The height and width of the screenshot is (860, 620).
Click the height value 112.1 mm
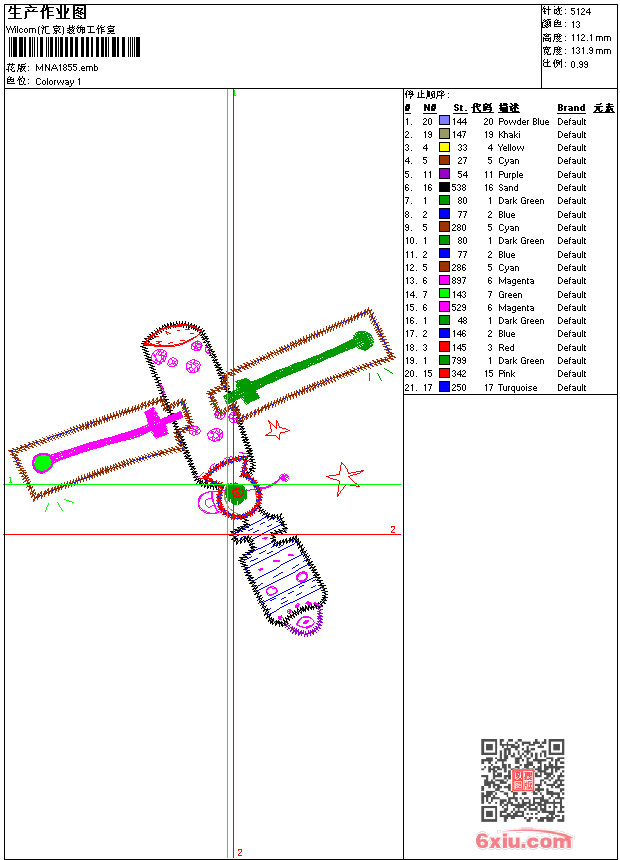(x=591, y=37)
